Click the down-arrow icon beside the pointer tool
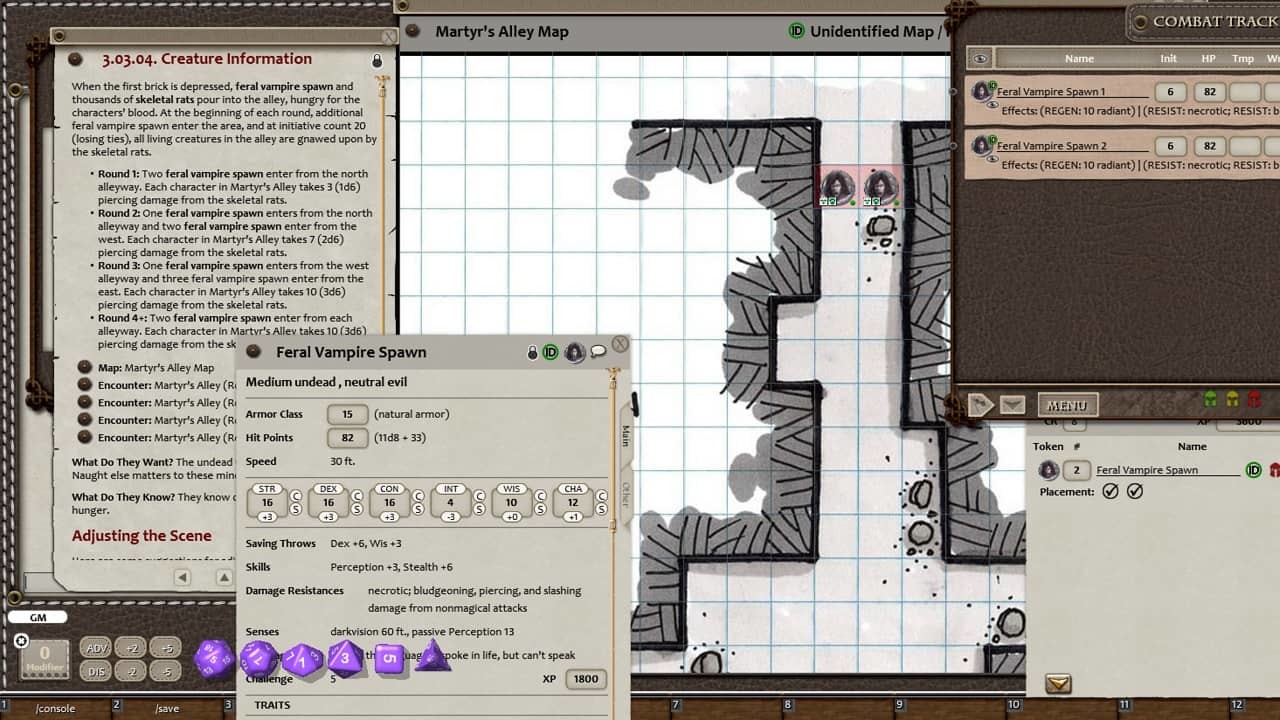The height and width of the screenshot is (720, 1280). click(x=1011, y=404)
